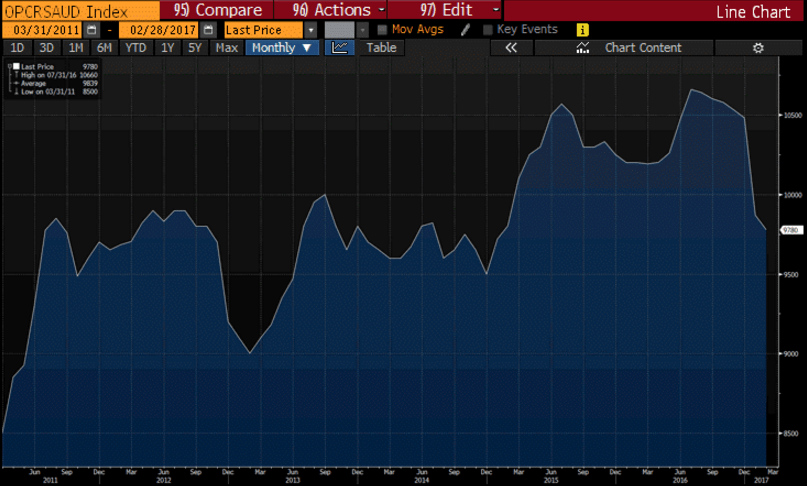Viewport: 807px width, 486px height.
Task: Click the end date field 02/28/2017
Action: (159, 30)
